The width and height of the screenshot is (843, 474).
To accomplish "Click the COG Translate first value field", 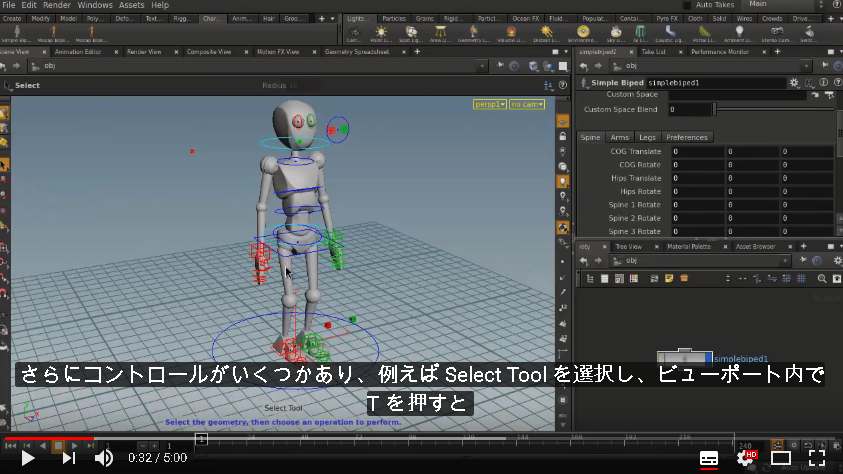I will click(697, 152).
